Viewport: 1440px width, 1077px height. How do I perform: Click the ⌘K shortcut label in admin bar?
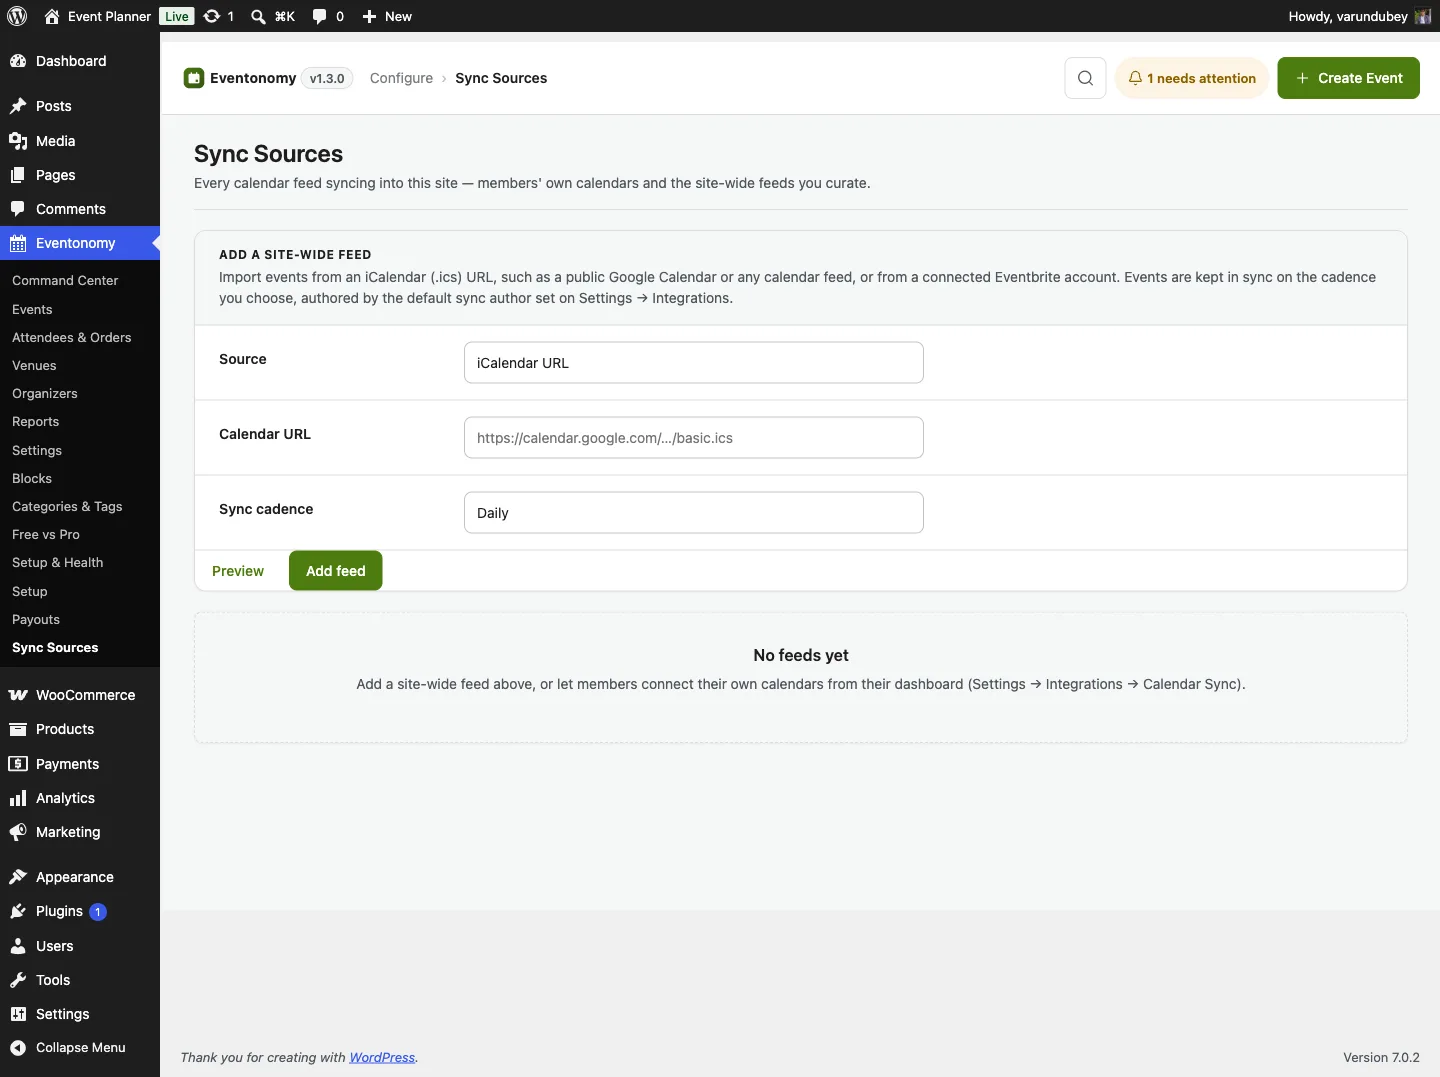[x=285, y=16]
